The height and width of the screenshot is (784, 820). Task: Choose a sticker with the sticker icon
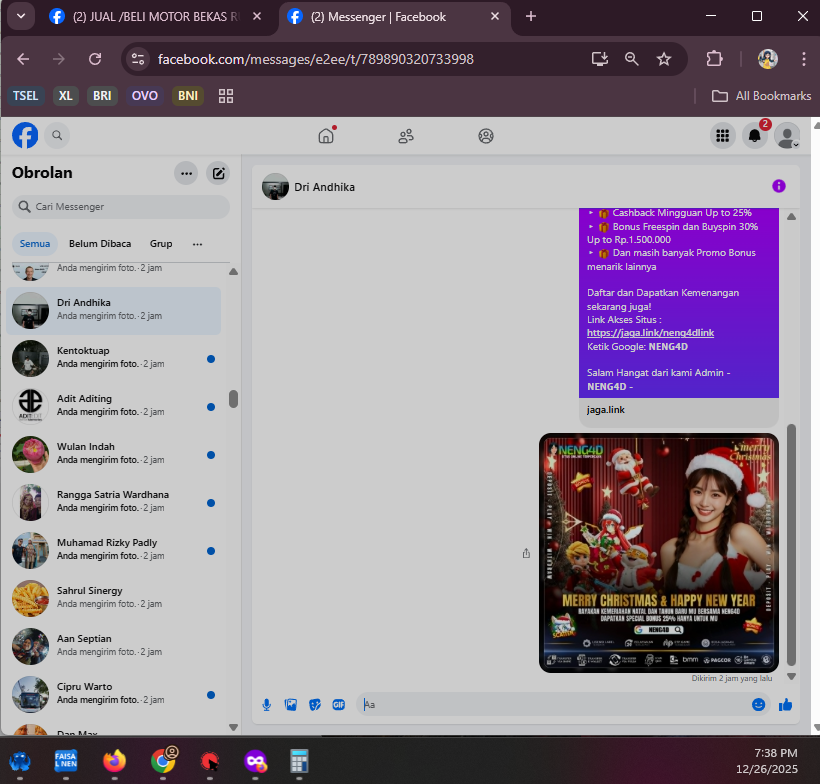tap(315, 705)
